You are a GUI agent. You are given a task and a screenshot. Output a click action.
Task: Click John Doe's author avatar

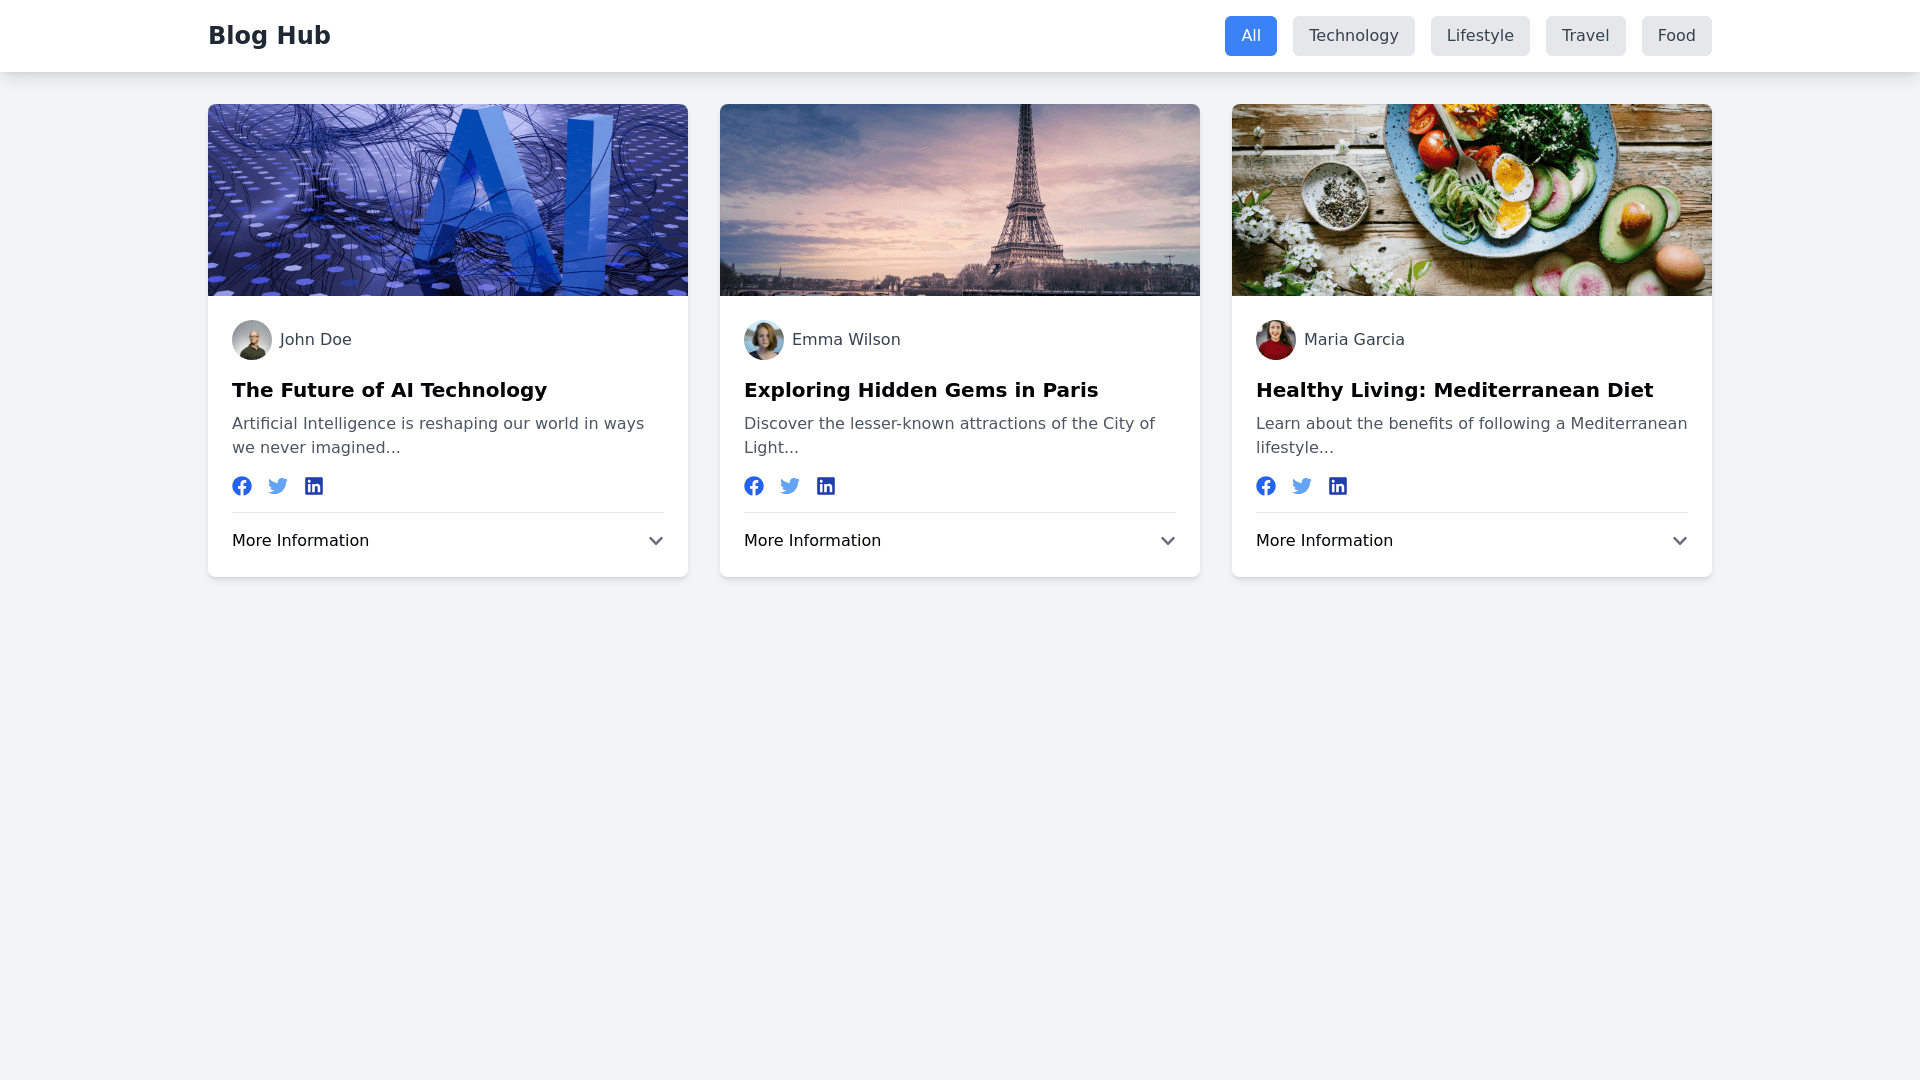coord(252,340)
